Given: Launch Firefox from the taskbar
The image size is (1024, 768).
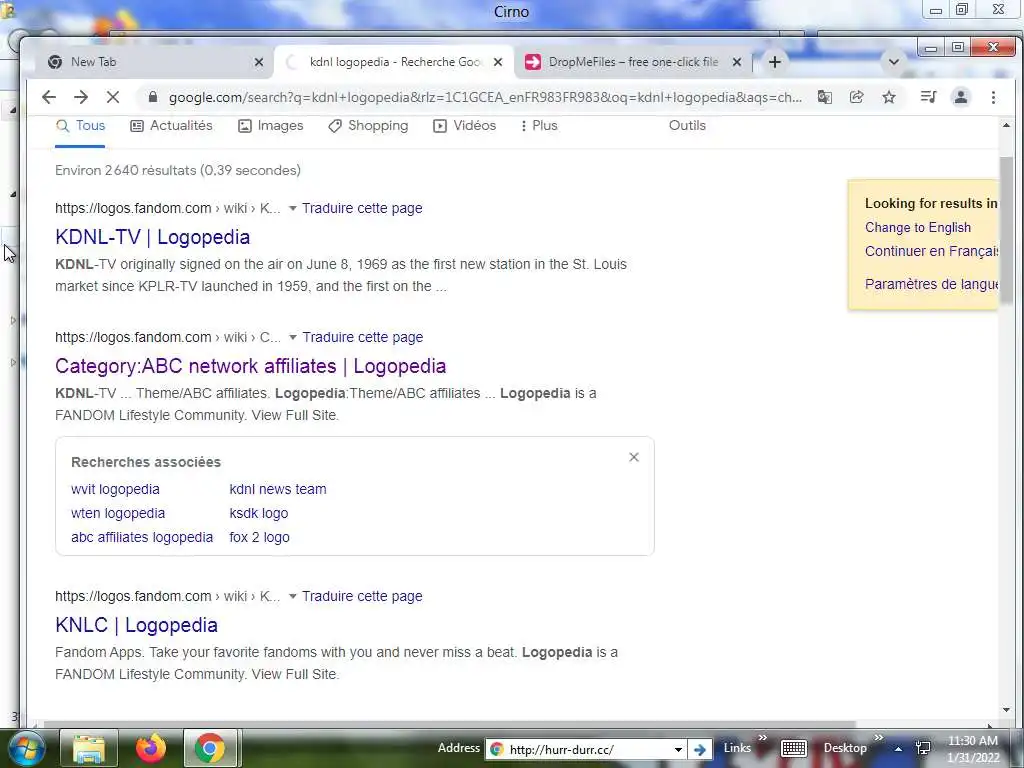Looking at the screenshot, I should [150, 748].
